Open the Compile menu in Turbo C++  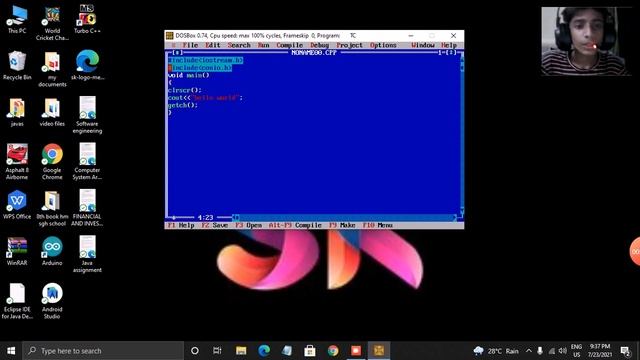tap(289, 45)
